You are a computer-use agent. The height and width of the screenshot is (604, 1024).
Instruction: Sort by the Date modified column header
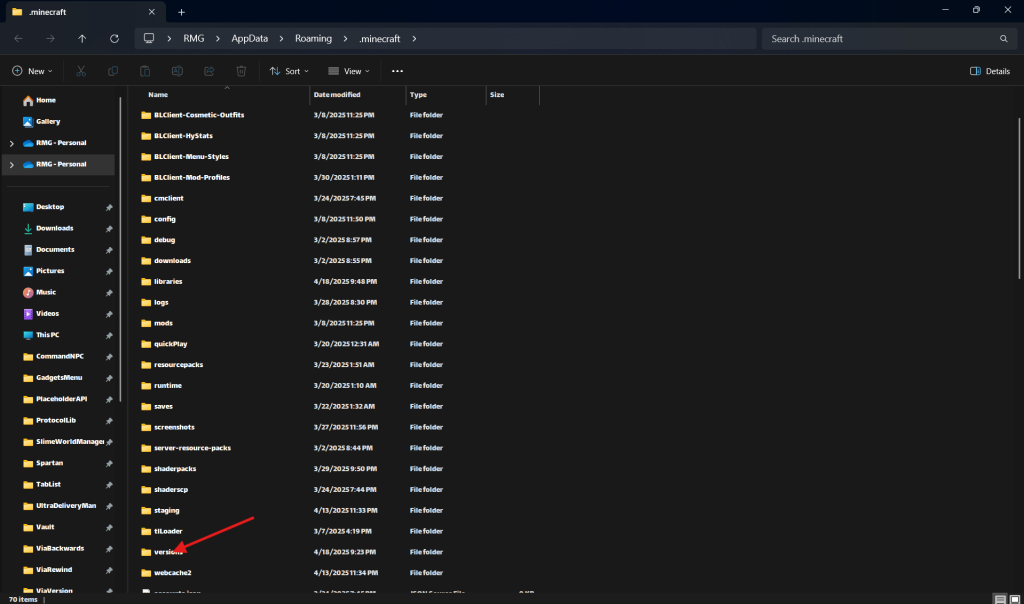pos(337,94)
